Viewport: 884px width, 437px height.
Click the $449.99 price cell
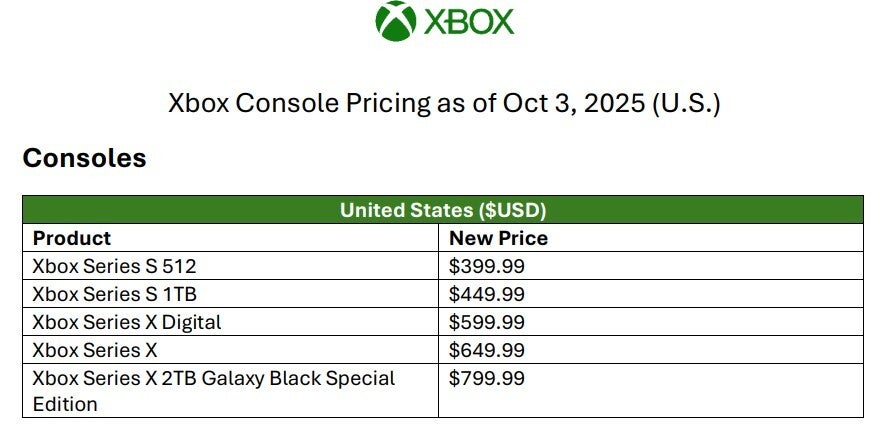click(651, 294)
